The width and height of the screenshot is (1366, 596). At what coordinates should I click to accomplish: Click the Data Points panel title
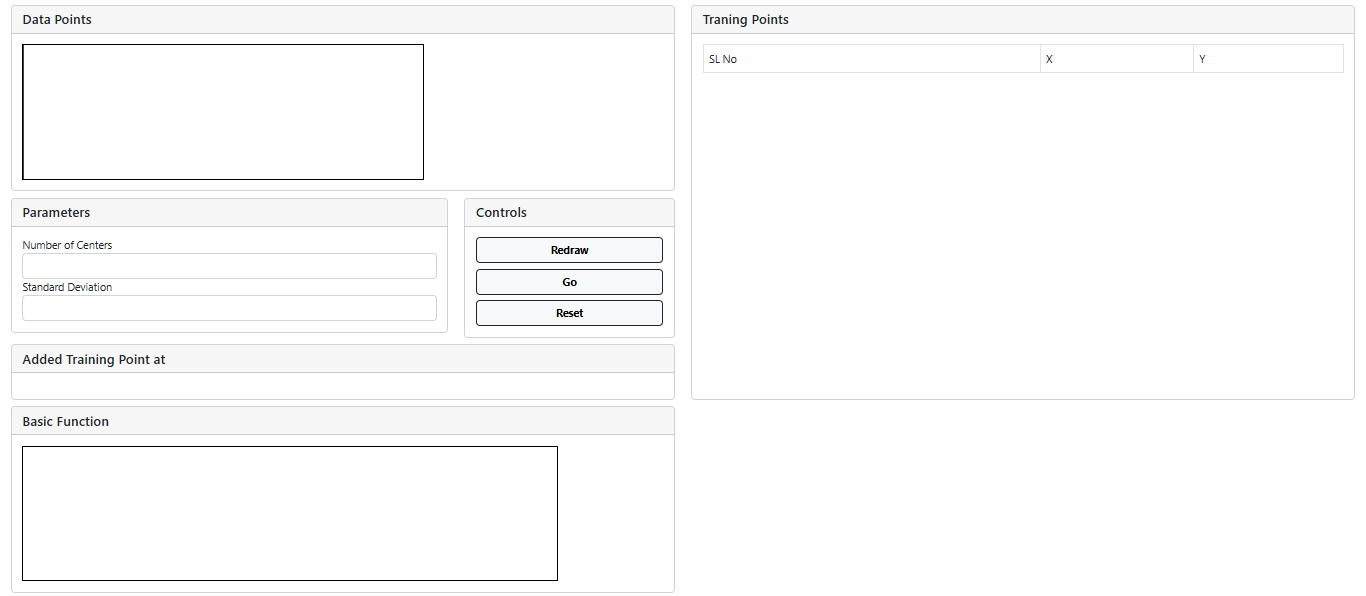click(x=57, y=20)
